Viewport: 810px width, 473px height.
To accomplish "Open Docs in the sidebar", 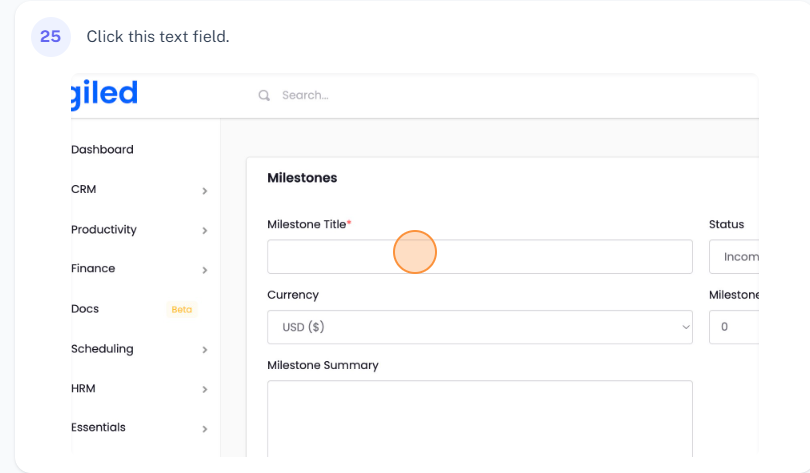I will (85, 309).
